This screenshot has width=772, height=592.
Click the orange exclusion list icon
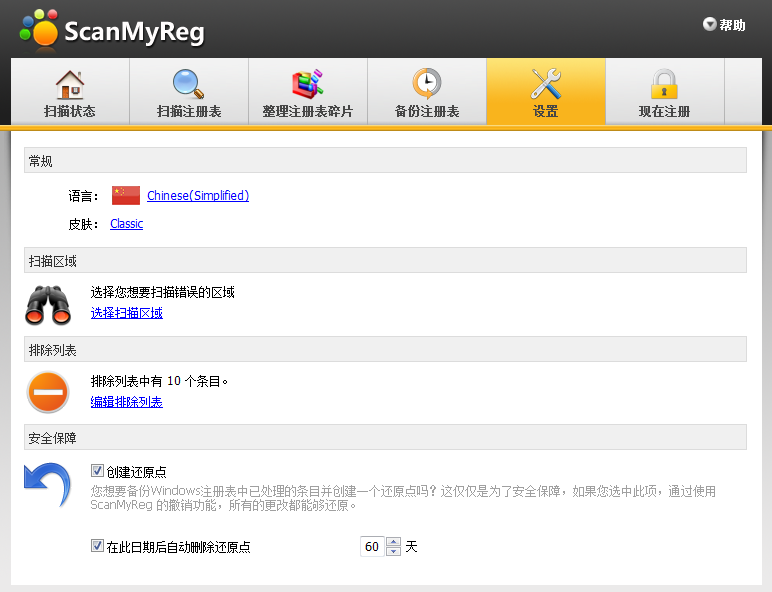(x=48, y=392)
